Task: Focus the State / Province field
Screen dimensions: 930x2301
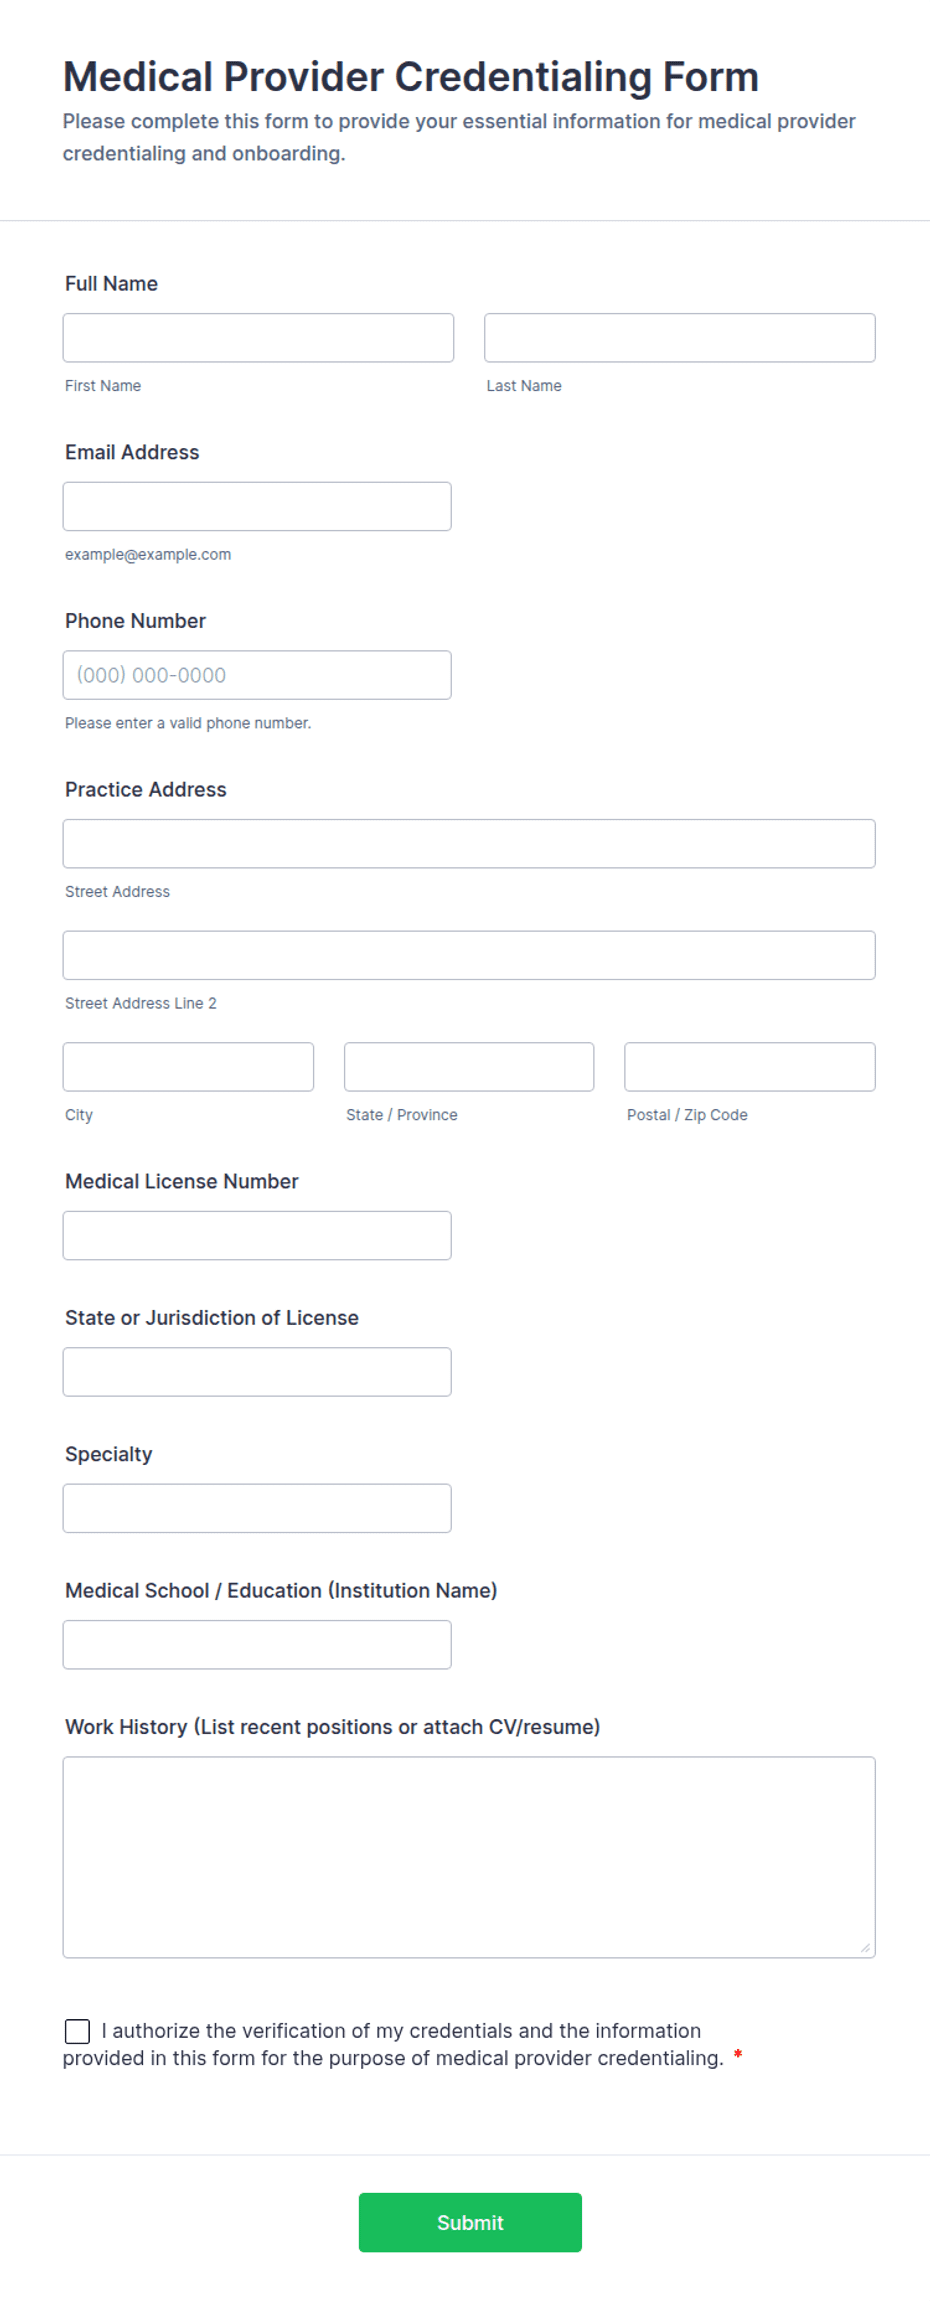Action: click(x=468, y=1067)
